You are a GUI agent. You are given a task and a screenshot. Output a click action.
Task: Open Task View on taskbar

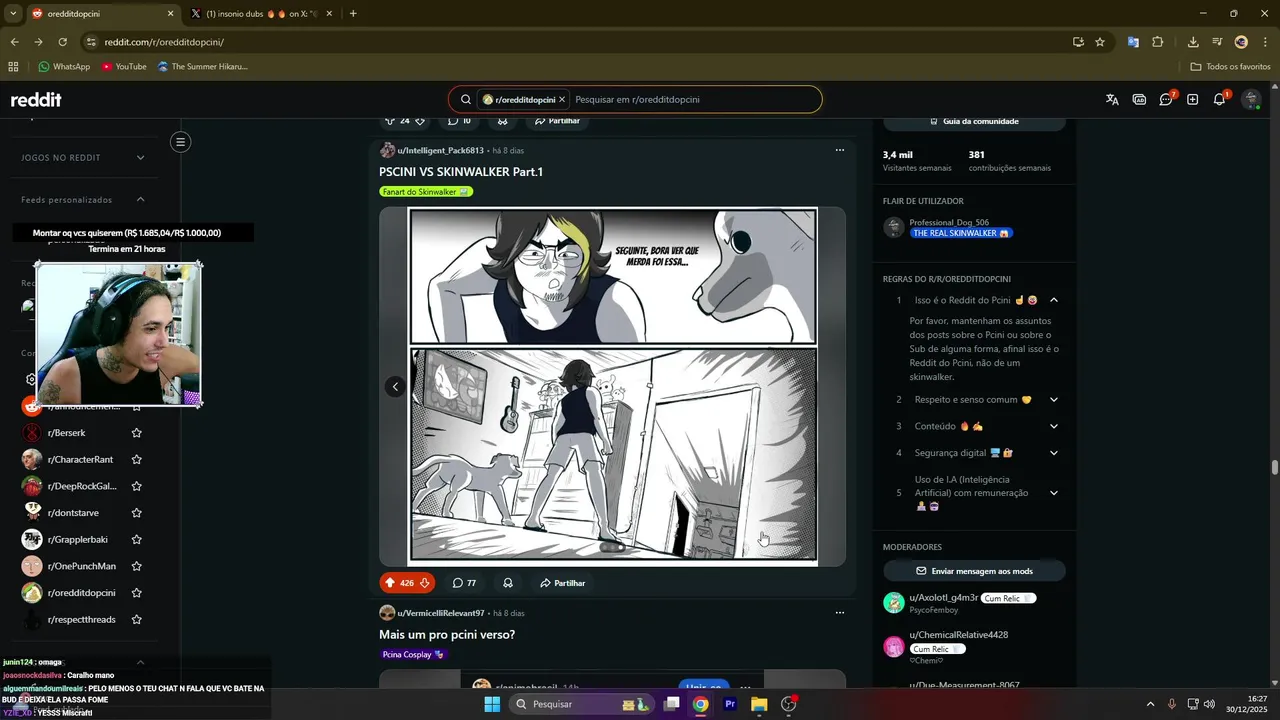672,704
